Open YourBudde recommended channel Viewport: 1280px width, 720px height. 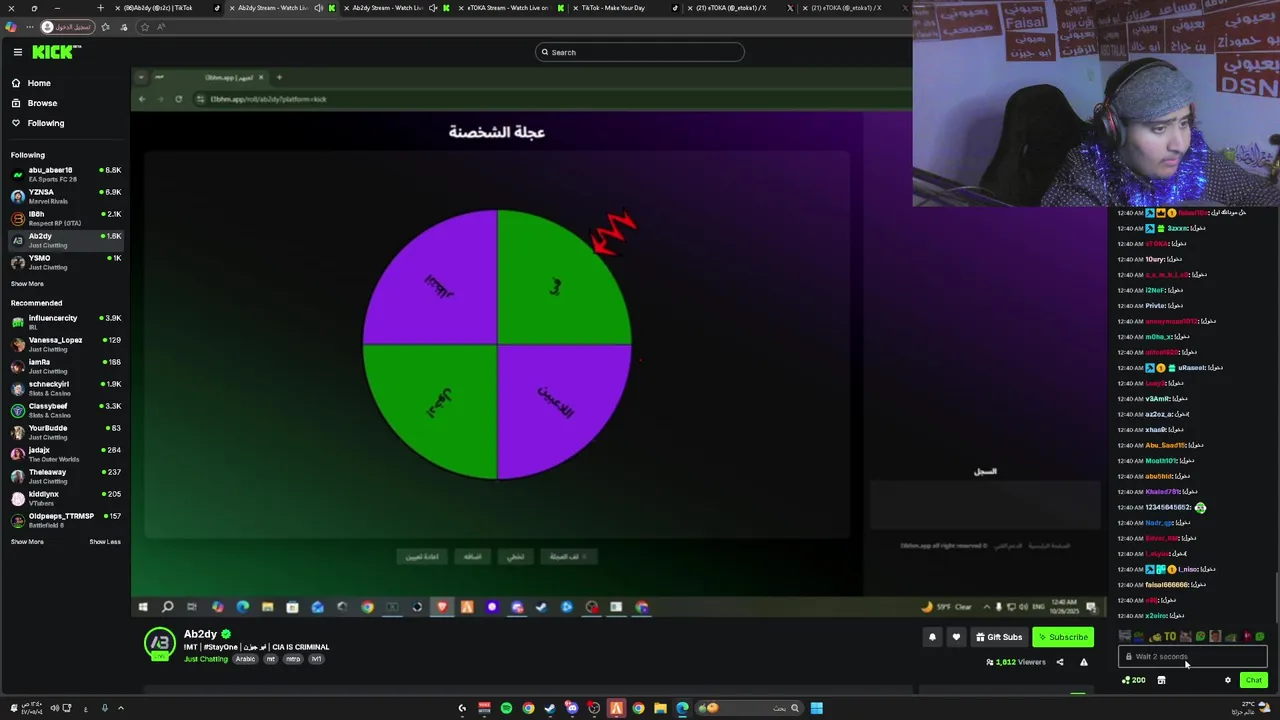click(65, 432)
